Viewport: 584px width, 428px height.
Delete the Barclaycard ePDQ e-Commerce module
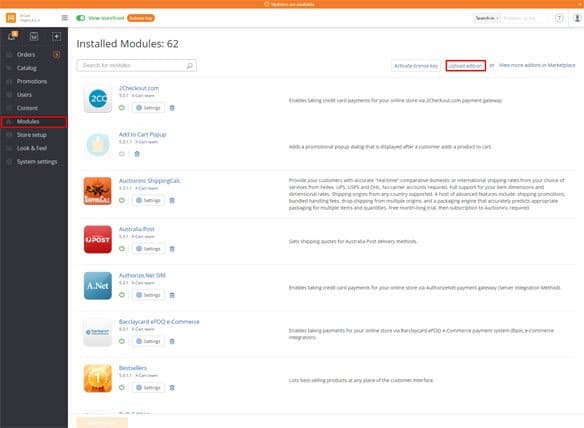(172, 341)
